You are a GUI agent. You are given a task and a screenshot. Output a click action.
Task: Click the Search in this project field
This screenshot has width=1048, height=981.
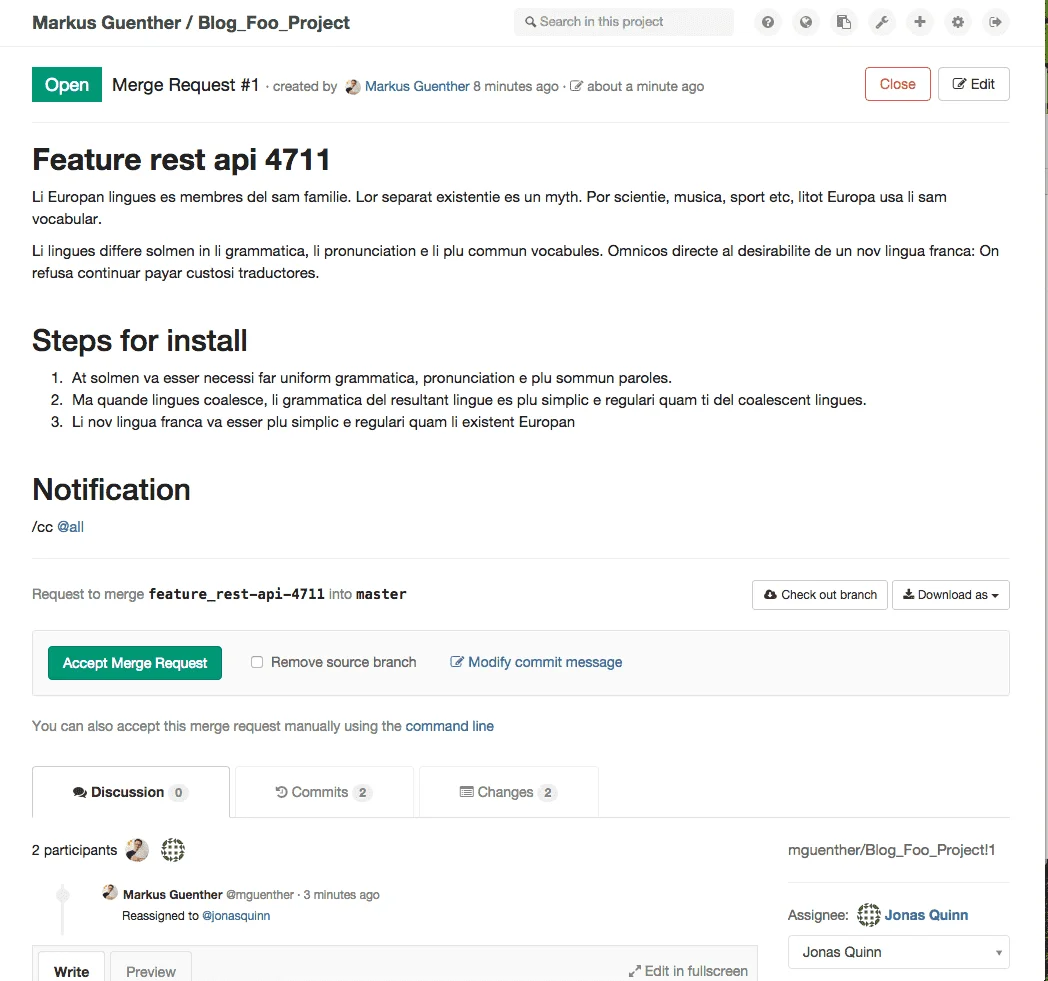tap(624, 22)
